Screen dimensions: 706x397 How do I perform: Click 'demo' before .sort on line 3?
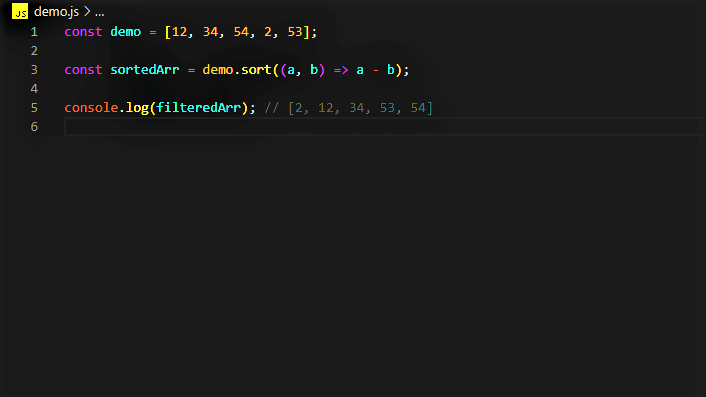[218, 70]
